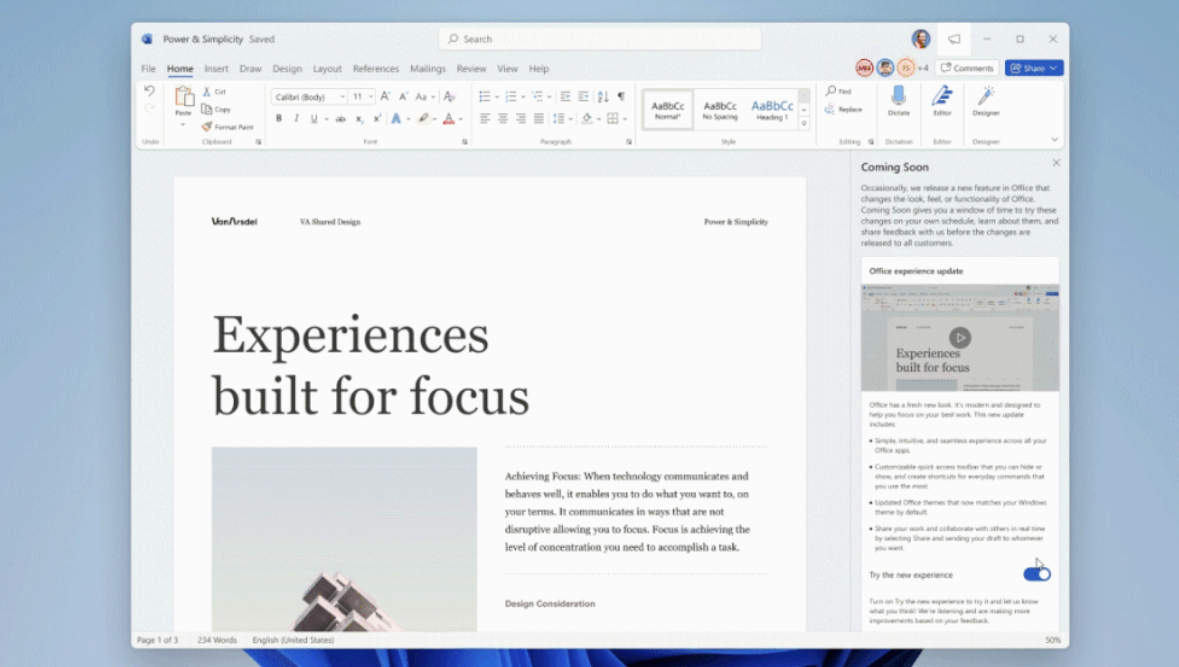Apply paragraph shading fill color

587,118
